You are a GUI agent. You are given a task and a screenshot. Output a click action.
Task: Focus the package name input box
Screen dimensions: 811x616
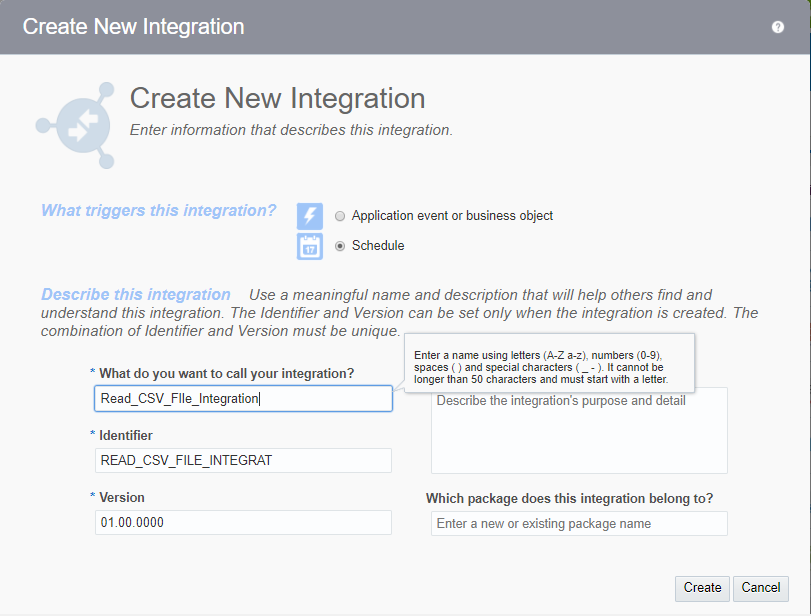[579, 523]
